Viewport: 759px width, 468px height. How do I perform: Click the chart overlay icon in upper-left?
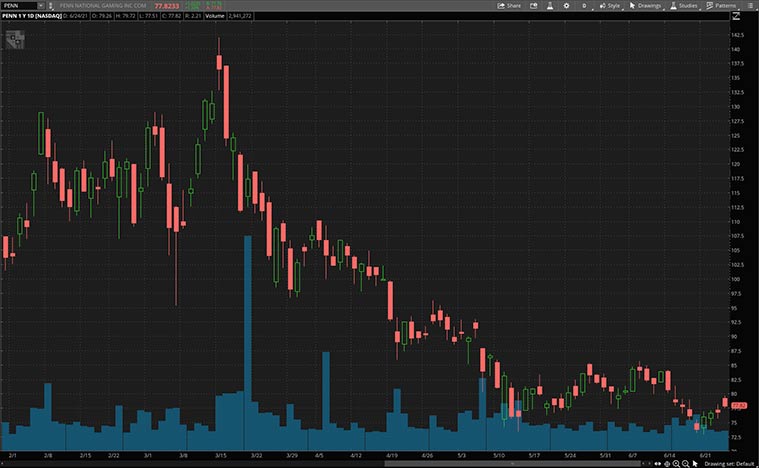coord(13,39)
